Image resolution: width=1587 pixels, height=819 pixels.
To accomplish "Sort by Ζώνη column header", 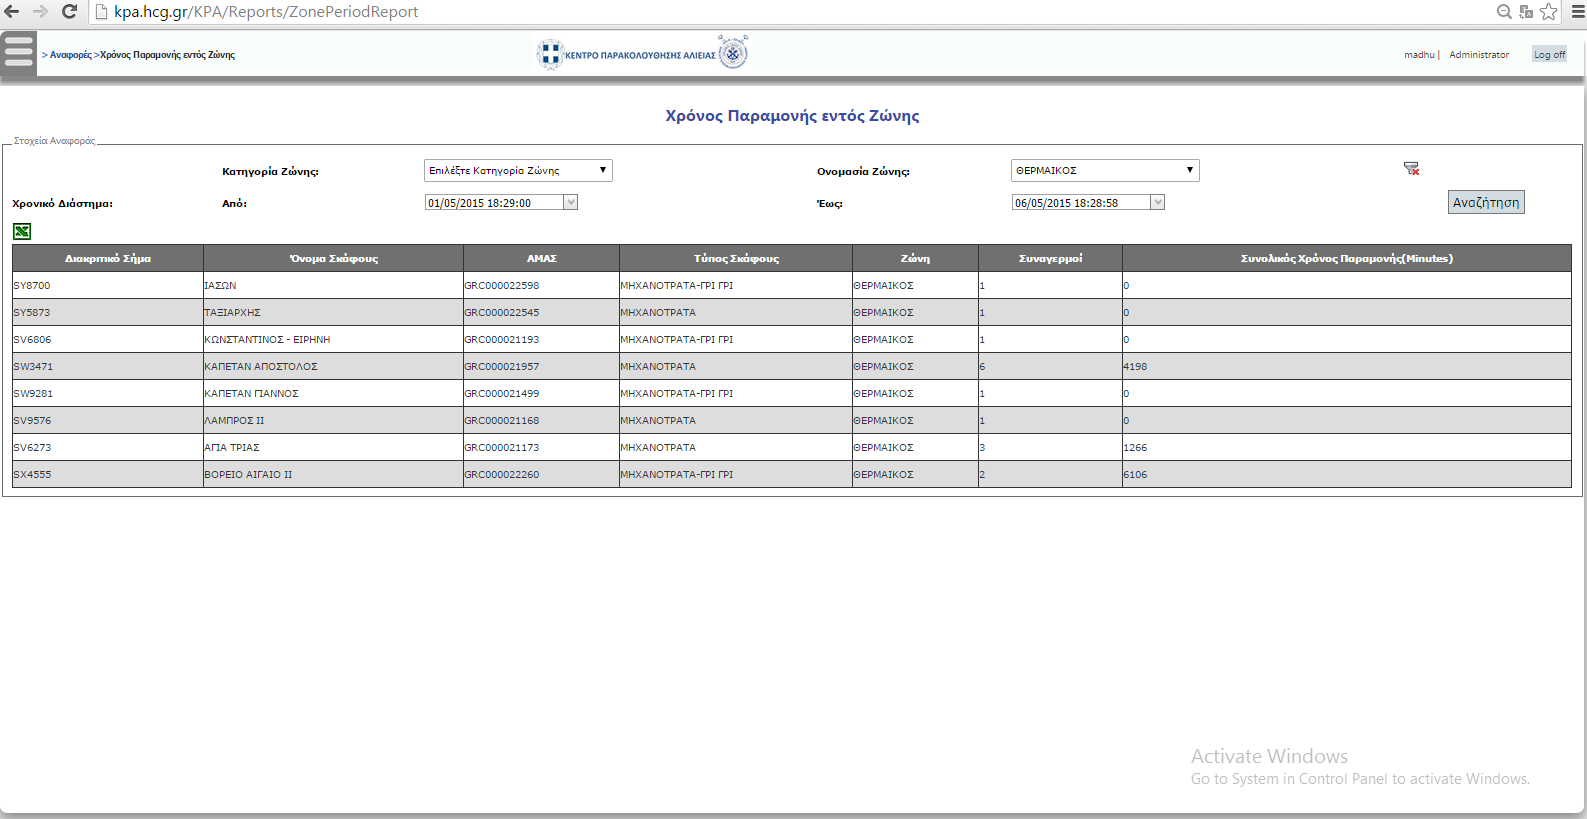I will click(x=915, y=258).
